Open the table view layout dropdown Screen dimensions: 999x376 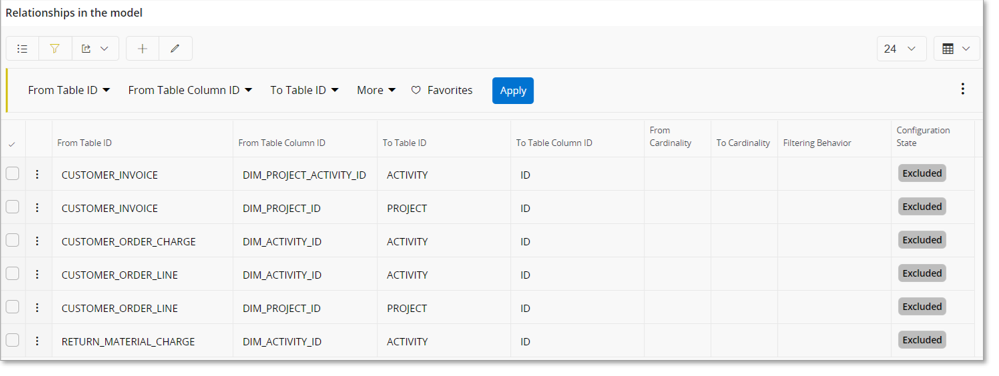pyautogui.click(x=956, y=48)
